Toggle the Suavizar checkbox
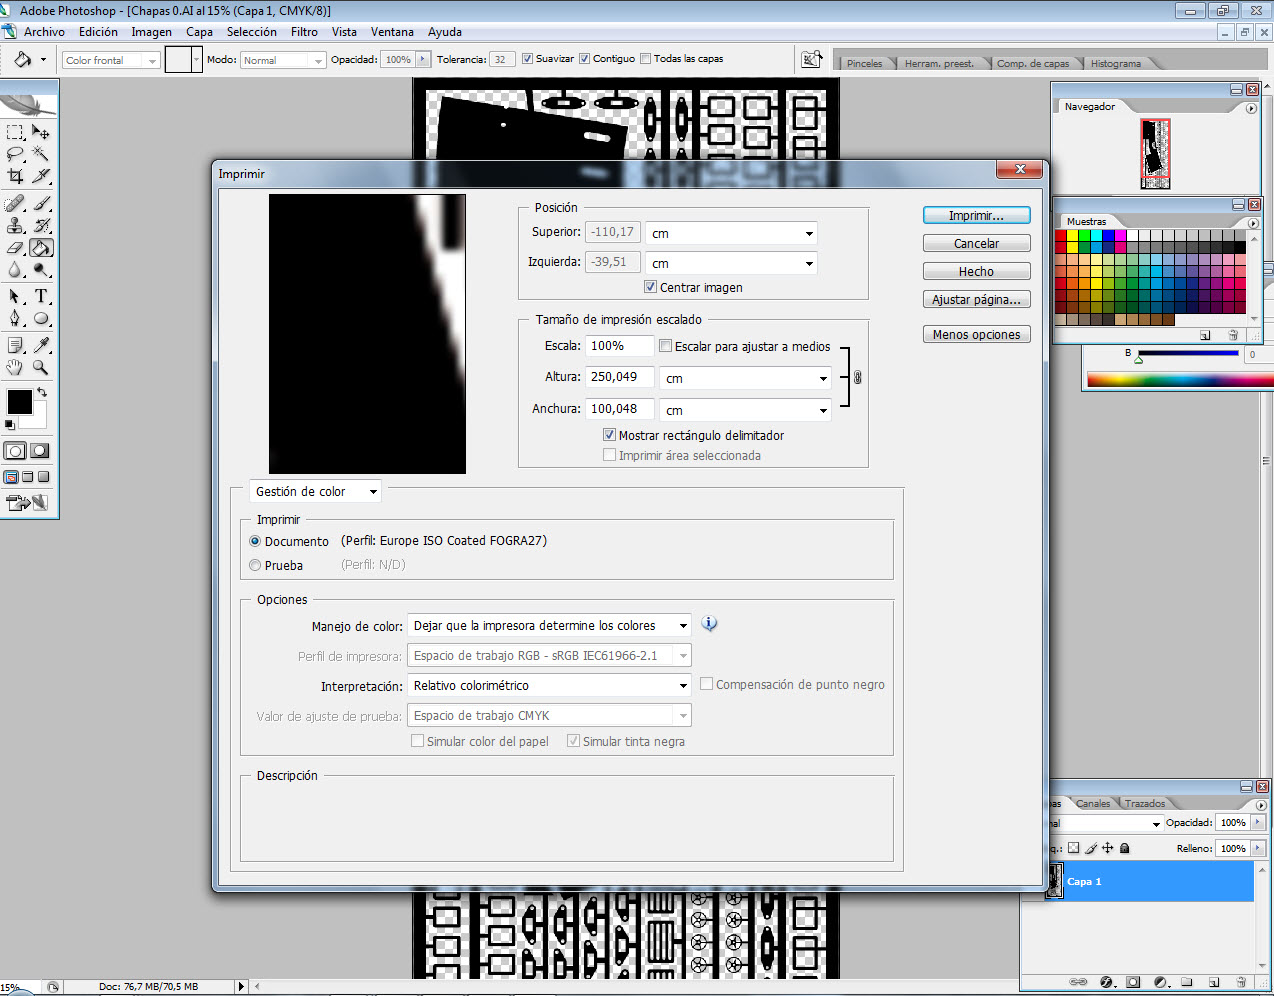 pos(527,59)
